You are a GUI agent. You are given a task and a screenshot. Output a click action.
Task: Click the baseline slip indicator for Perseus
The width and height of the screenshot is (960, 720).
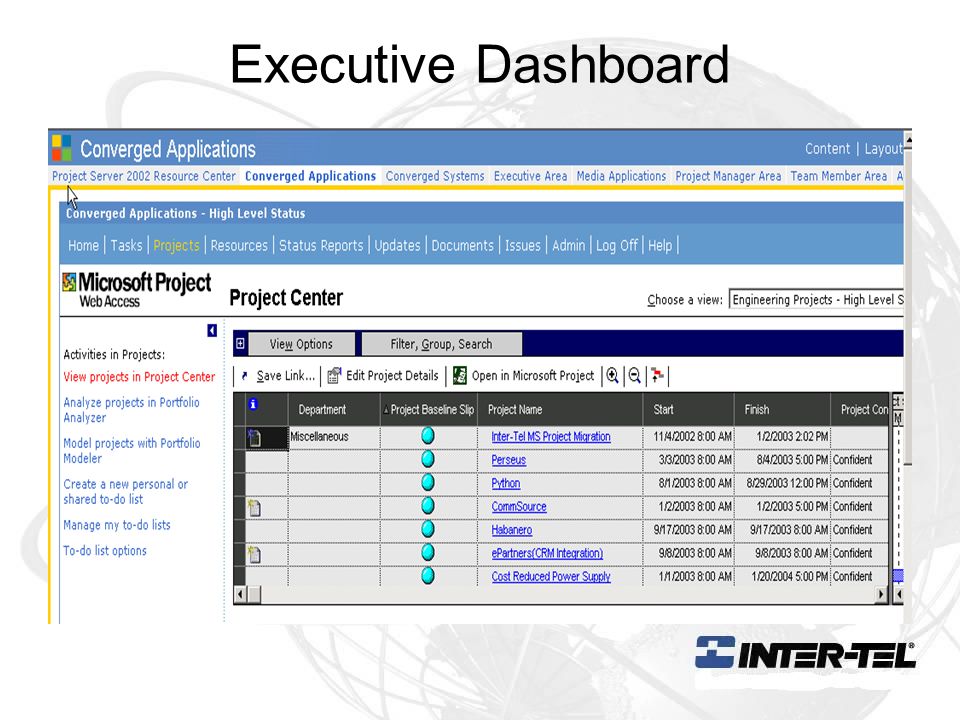click(x=428, y=459)
